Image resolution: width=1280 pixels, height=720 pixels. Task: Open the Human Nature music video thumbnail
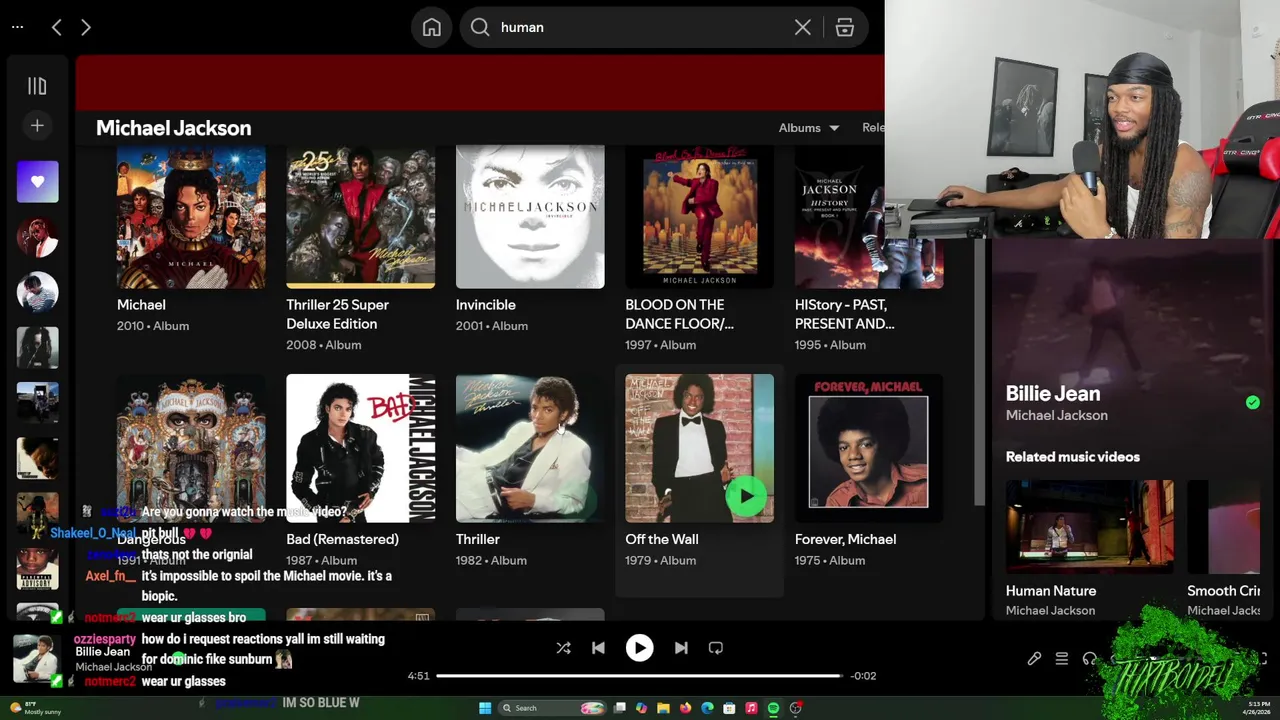click(1090, 527)
